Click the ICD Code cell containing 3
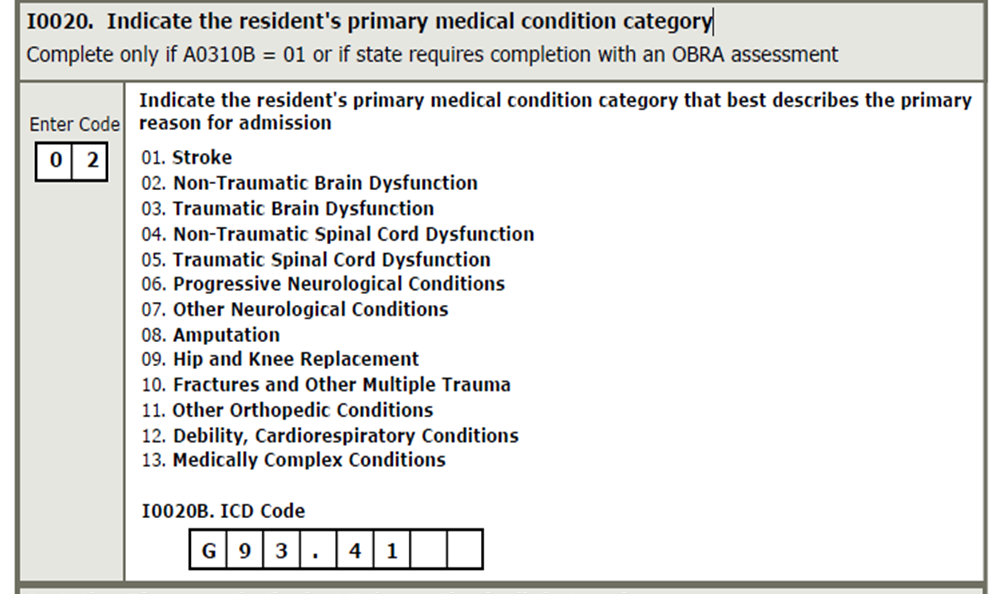The width and height of the screenshot is (1000, 594). tap(281, 549)
